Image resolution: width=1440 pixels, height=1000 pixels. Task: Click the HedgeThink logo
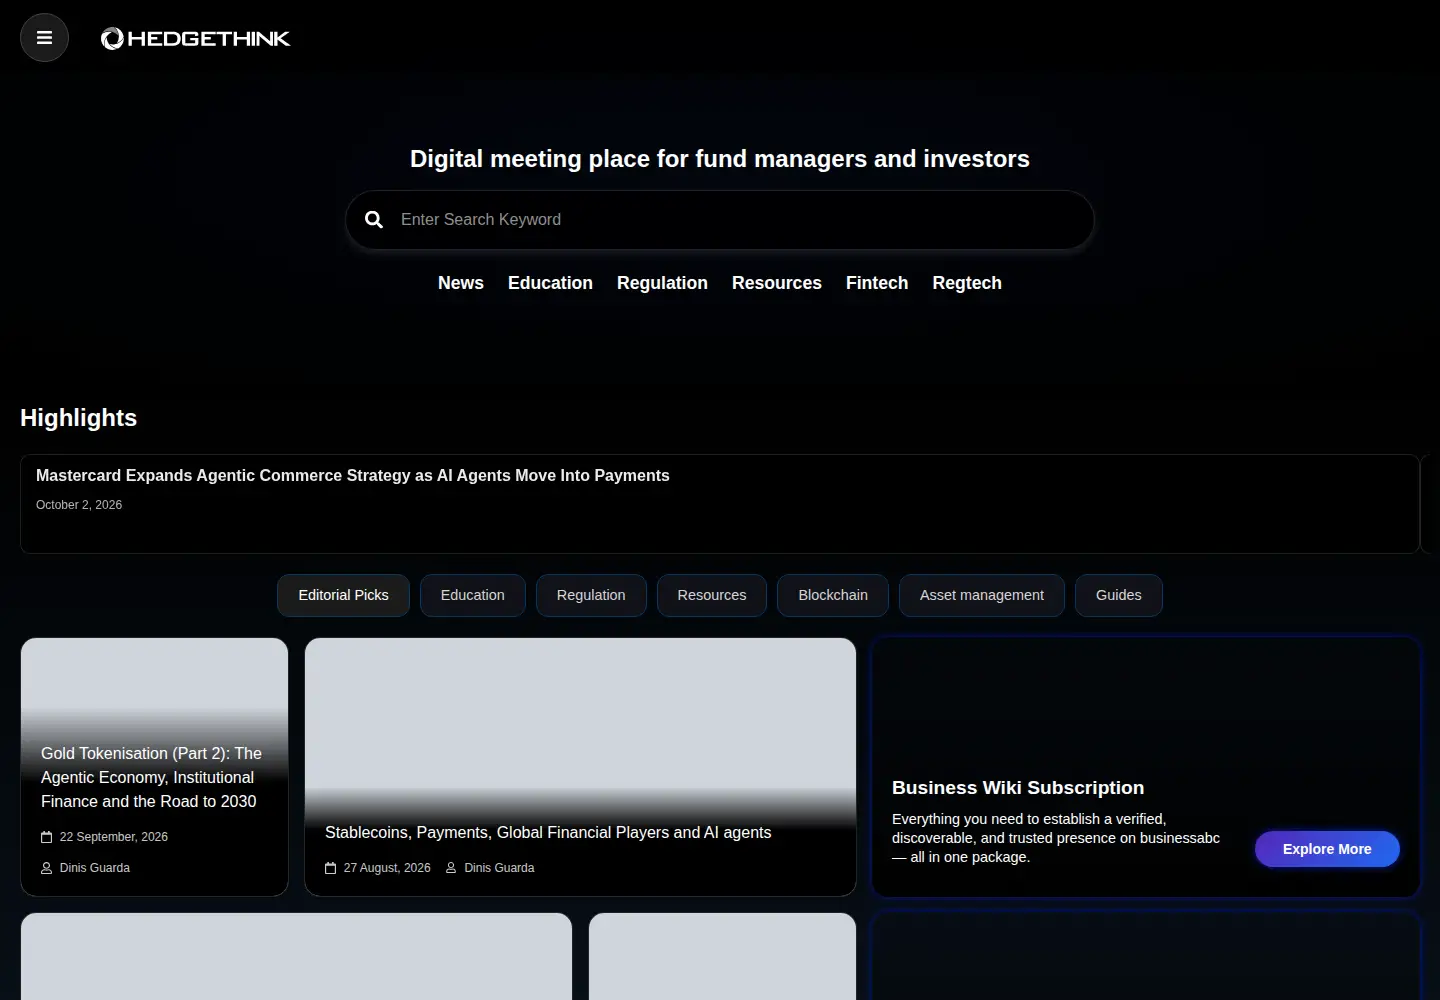(196, 38)
